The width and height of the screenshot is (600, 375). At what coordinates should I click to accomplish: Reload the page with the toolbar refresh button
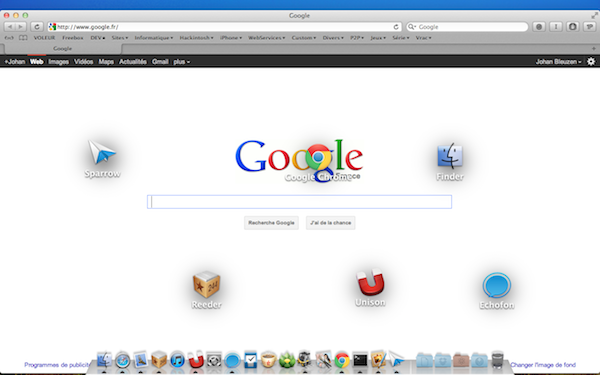pos(37,27)
